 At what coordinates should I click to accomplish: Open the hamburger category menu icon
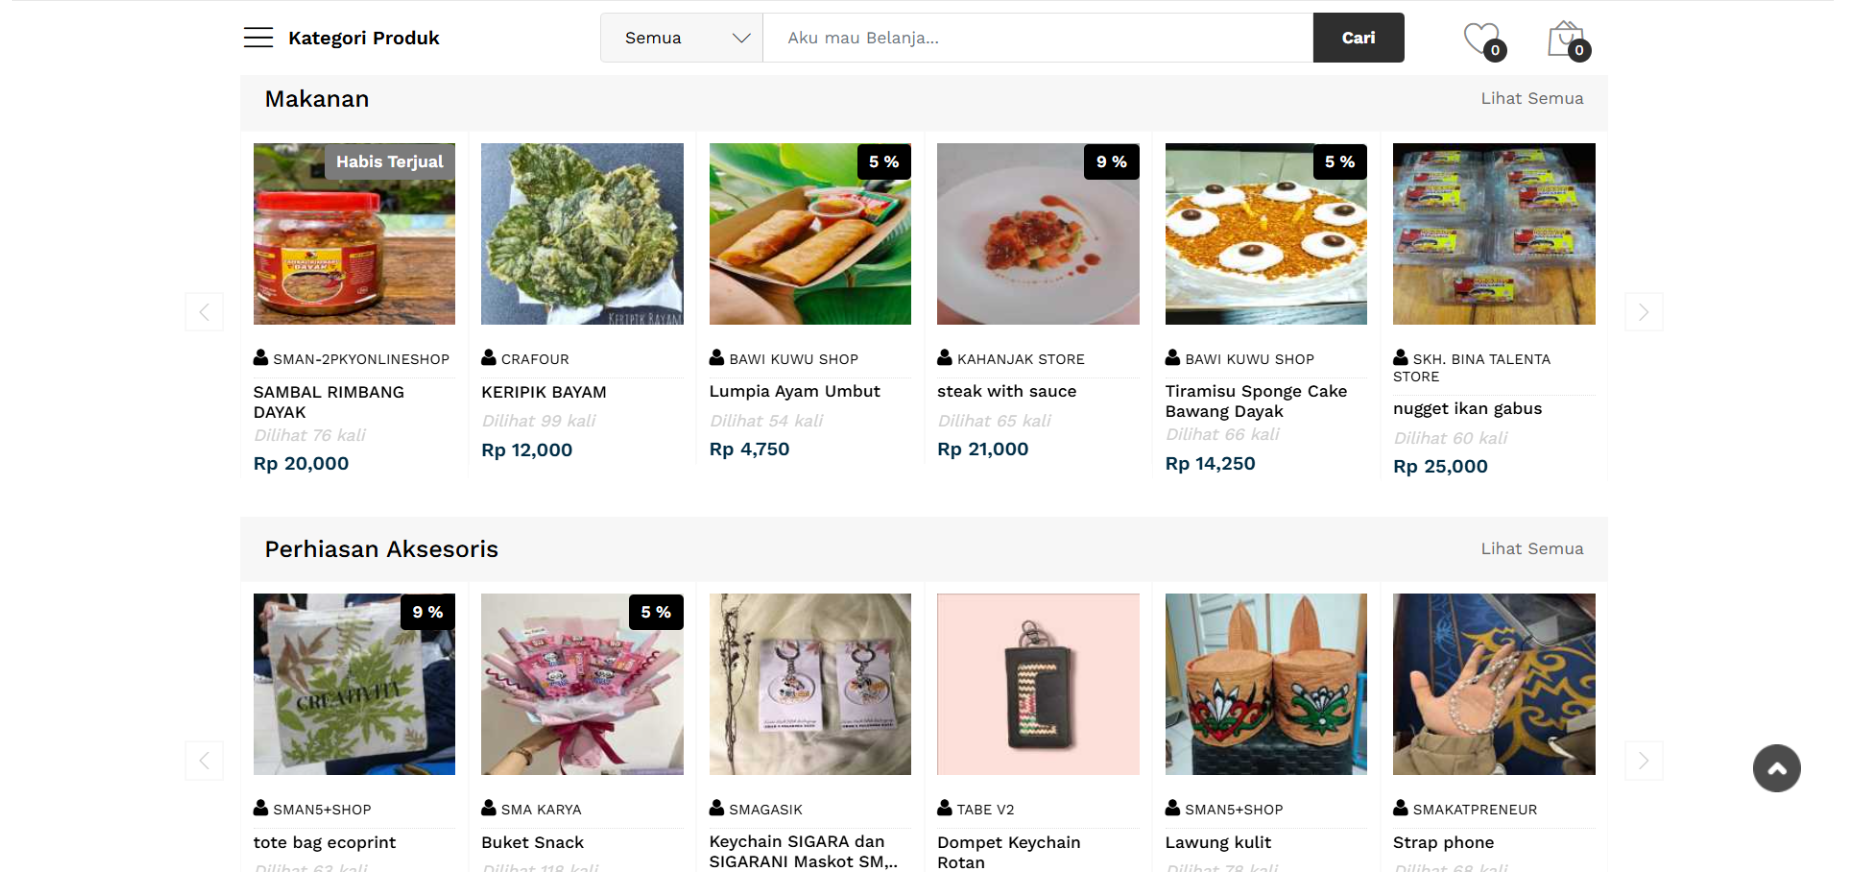coord(258,38)
